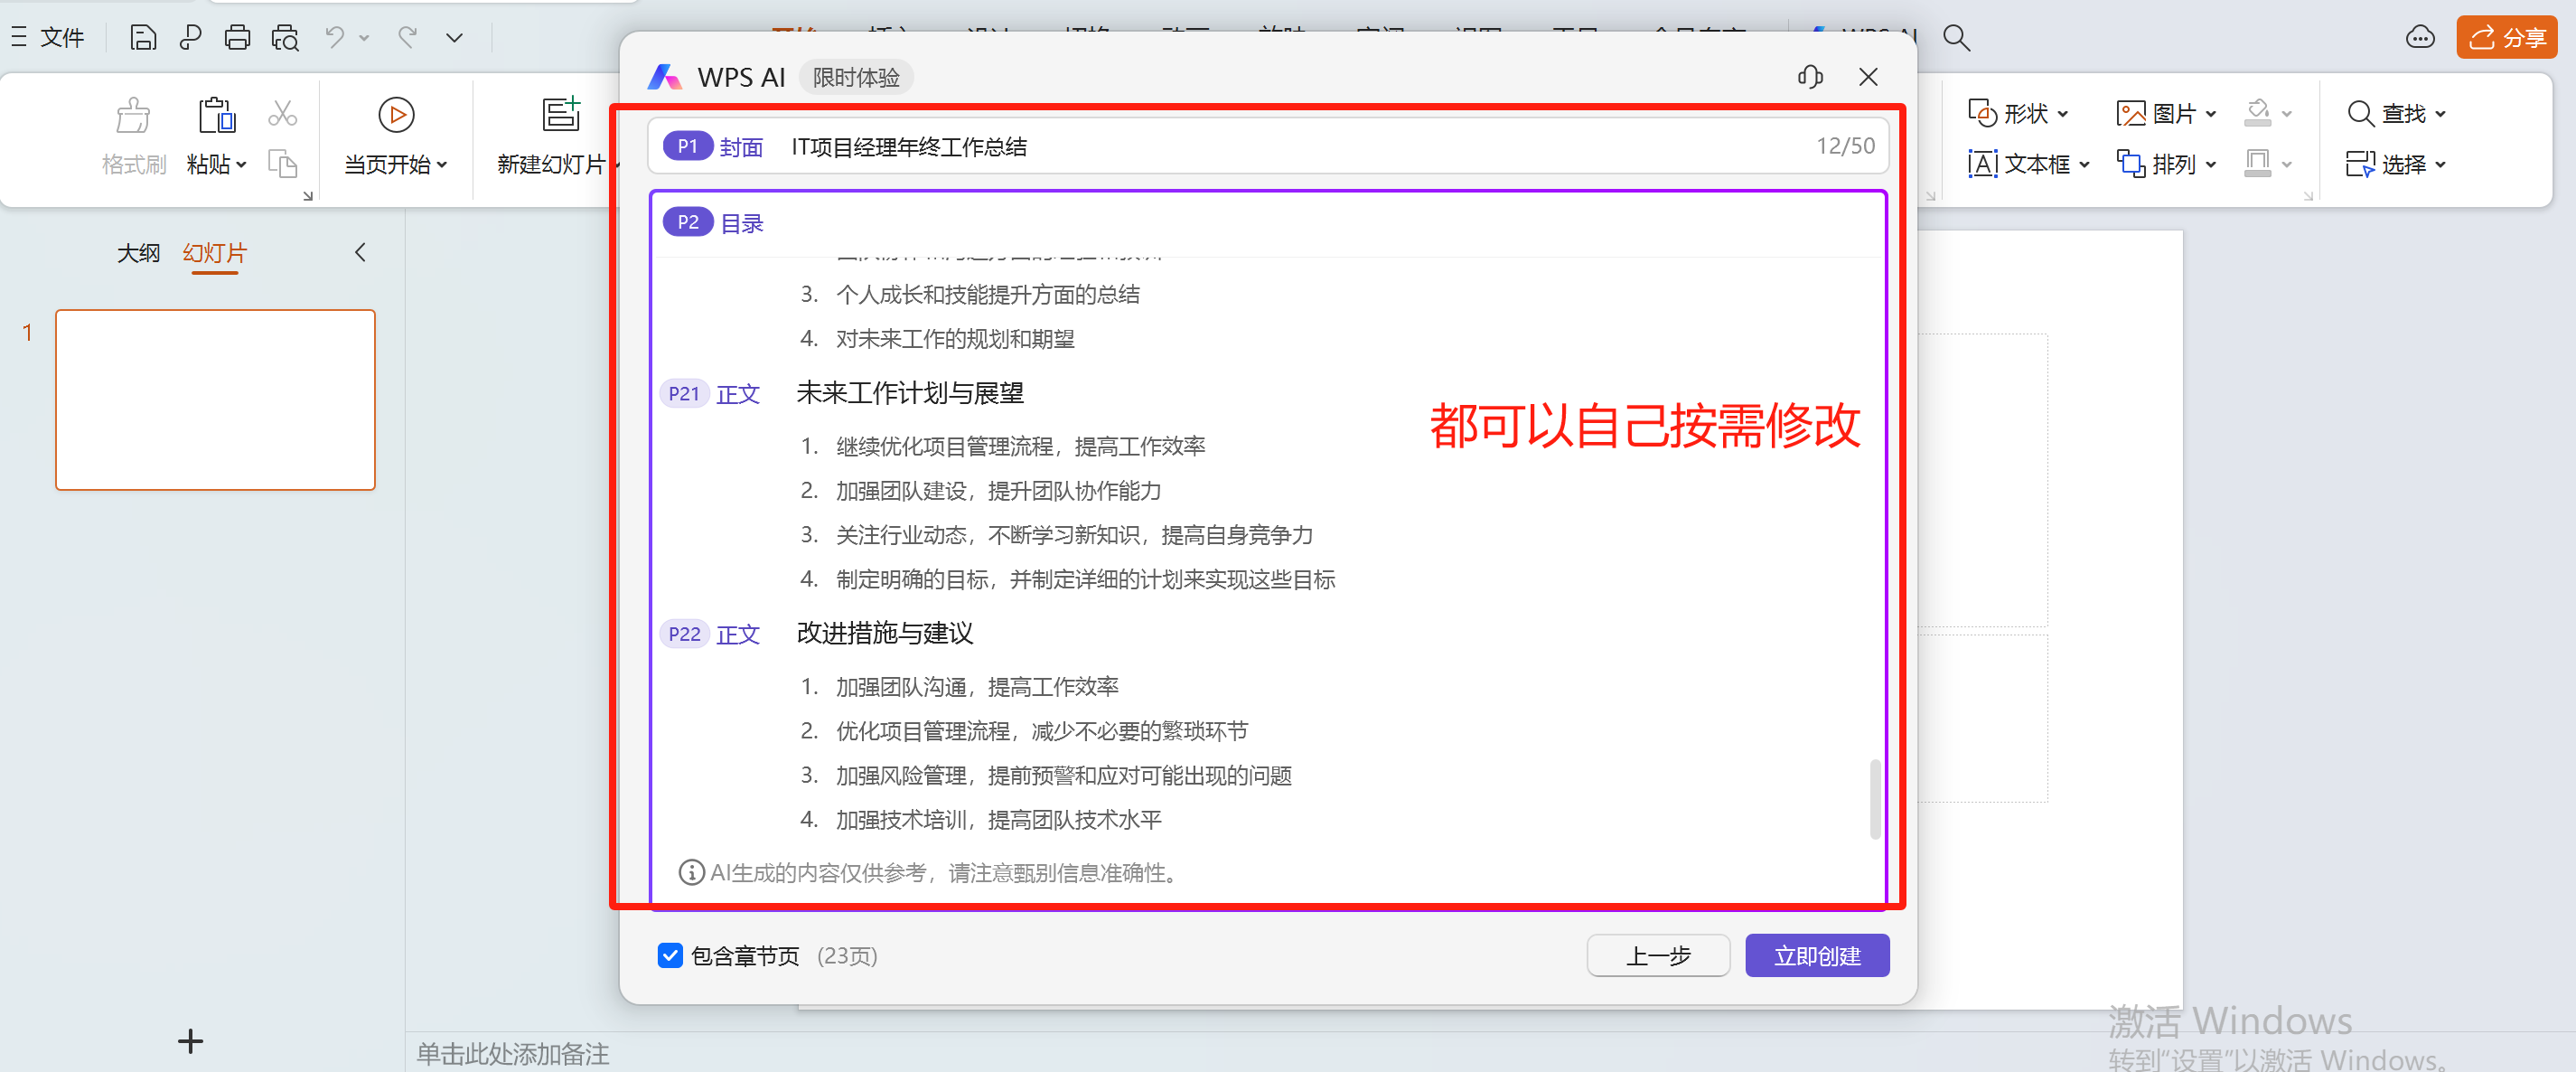Click the WPS AI feedback headset icon
Screen dimensions: 2576x1072
[1810, 77]
